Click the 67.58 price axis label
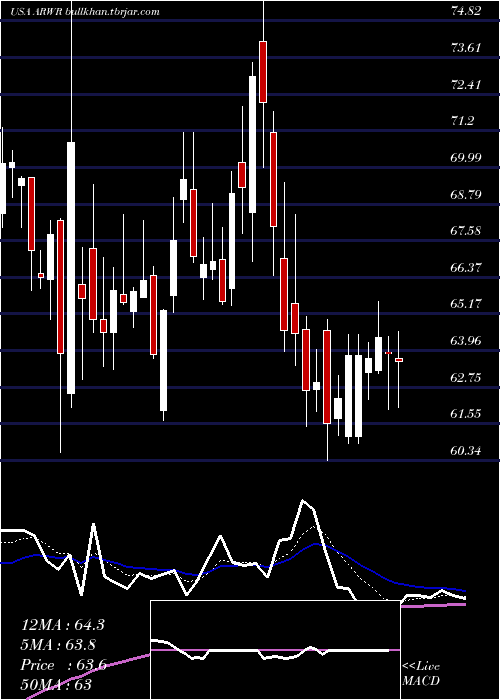This screenshot has height=700, width=500. (x=466, y=231)
